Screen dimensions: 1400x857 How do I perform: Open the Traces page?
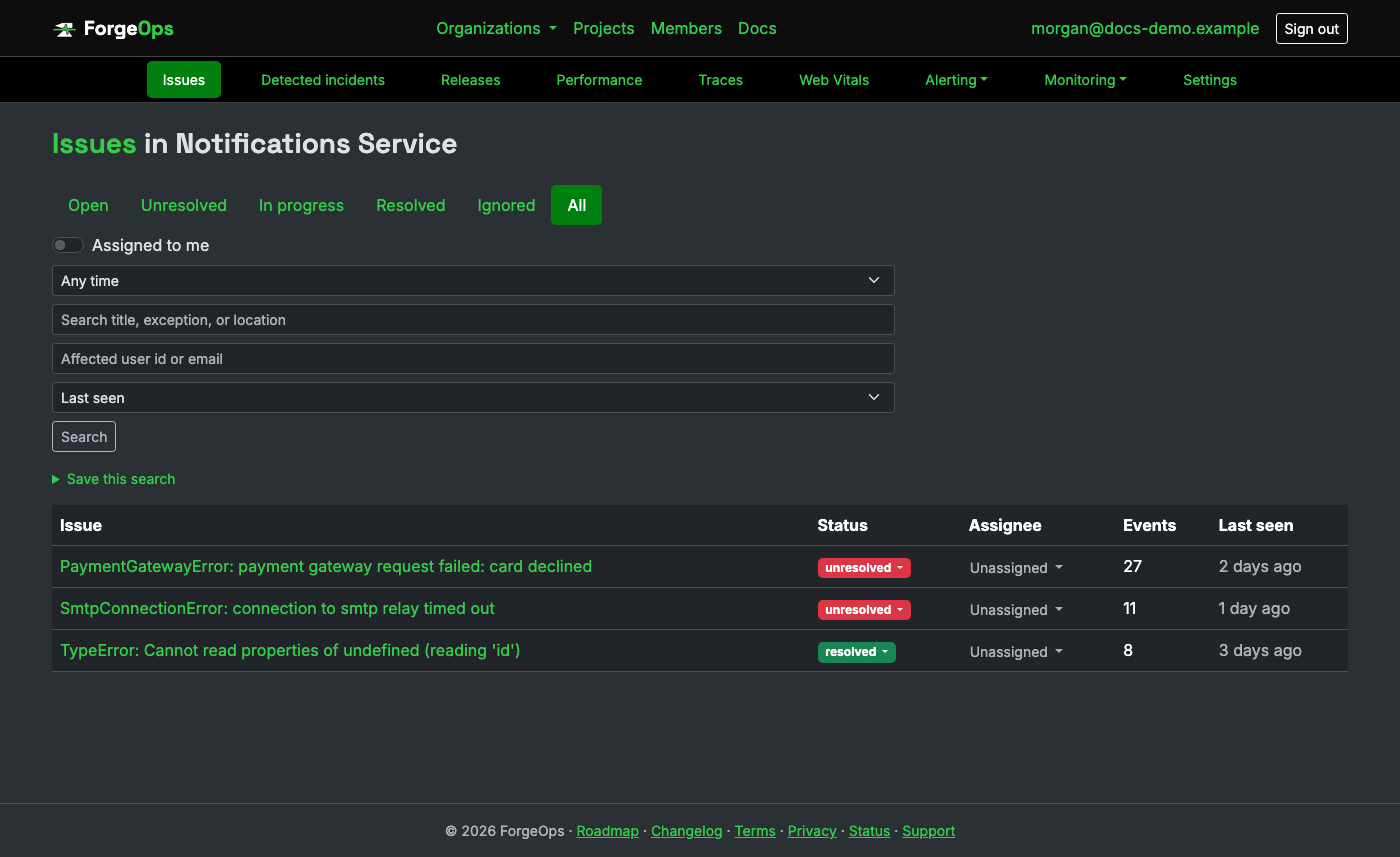coord(721,80)
